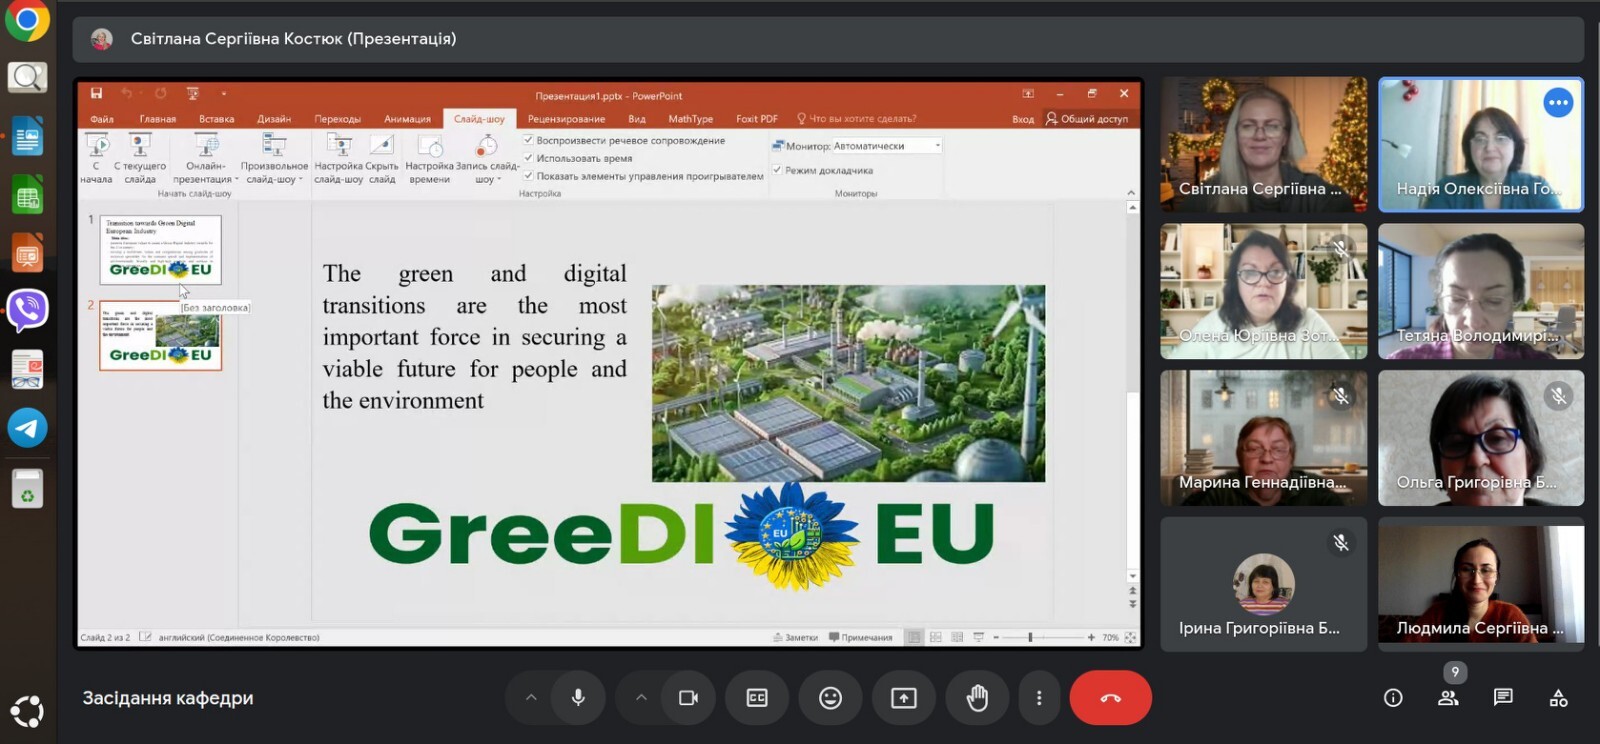
Task: Click the zoom out minus button
Action: 996,637
